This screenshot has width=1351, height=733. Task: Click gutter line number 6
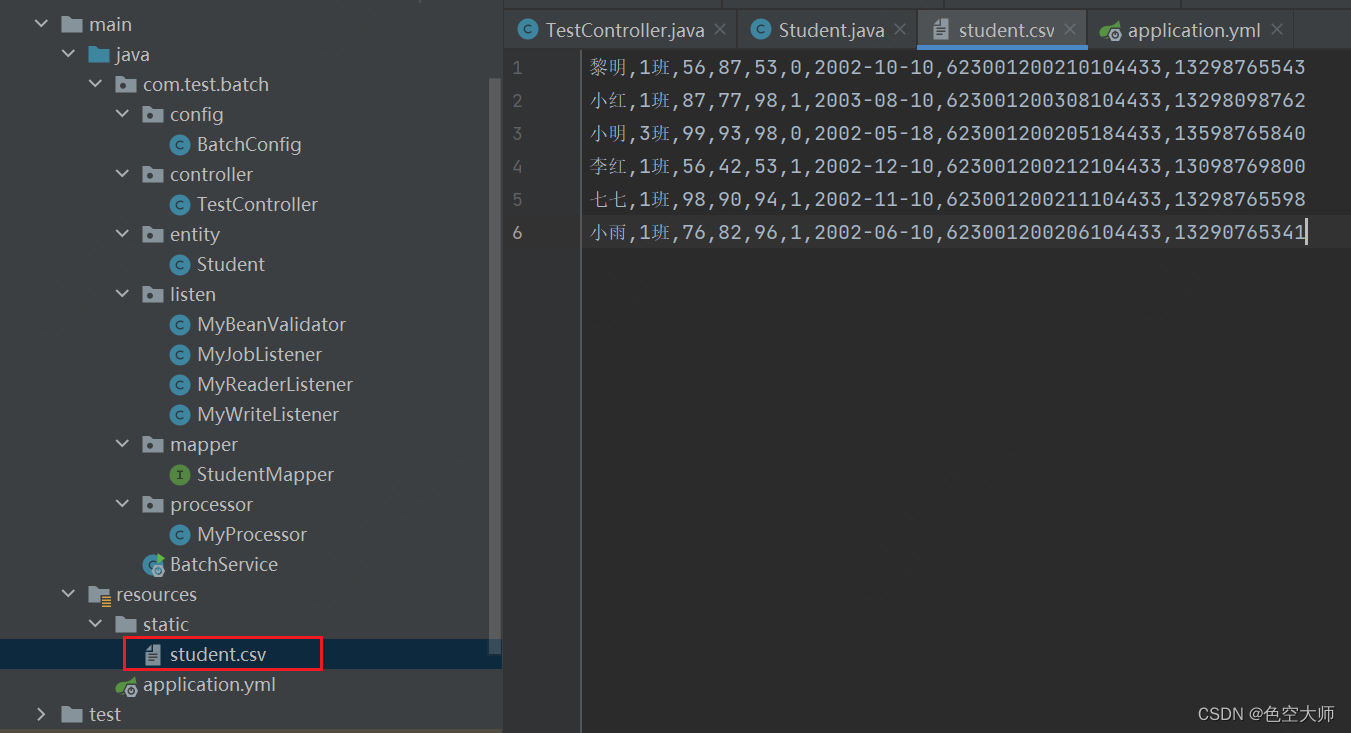[x=517, y=232]
